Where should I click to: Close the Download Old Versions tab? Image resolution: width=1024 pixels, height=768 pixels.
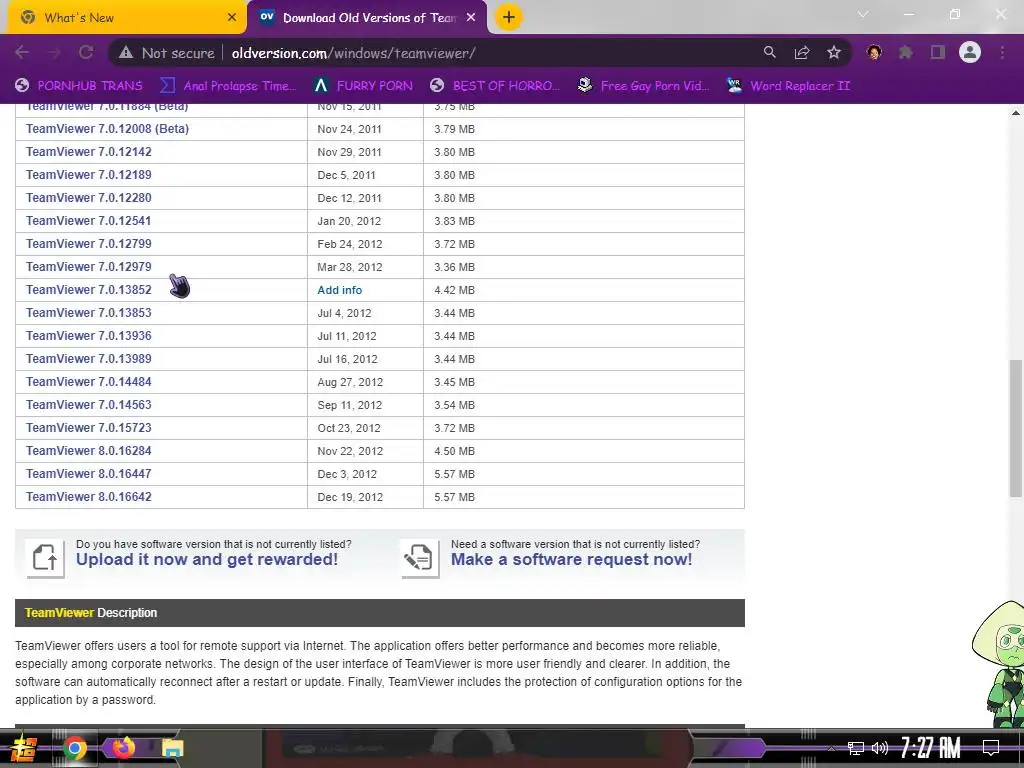pos(471,18)
